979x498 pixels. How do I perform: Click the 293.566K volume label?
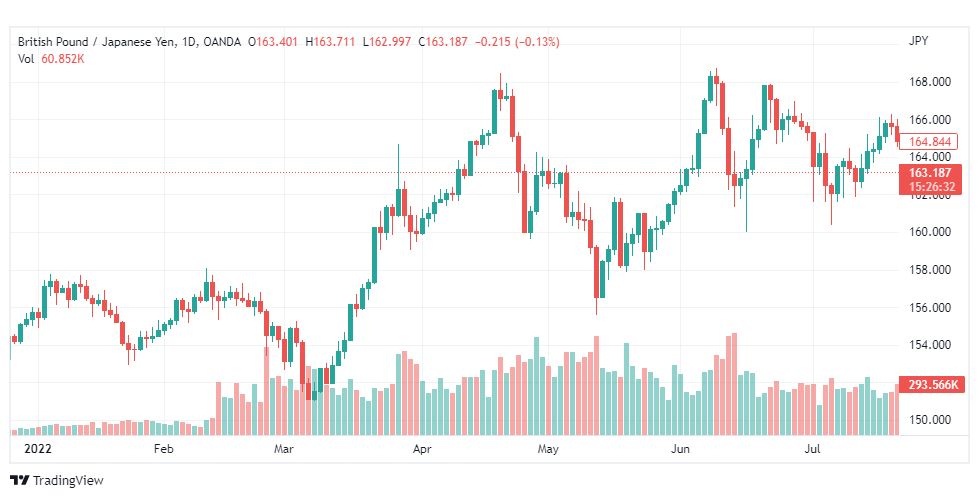tap(930, 384)
